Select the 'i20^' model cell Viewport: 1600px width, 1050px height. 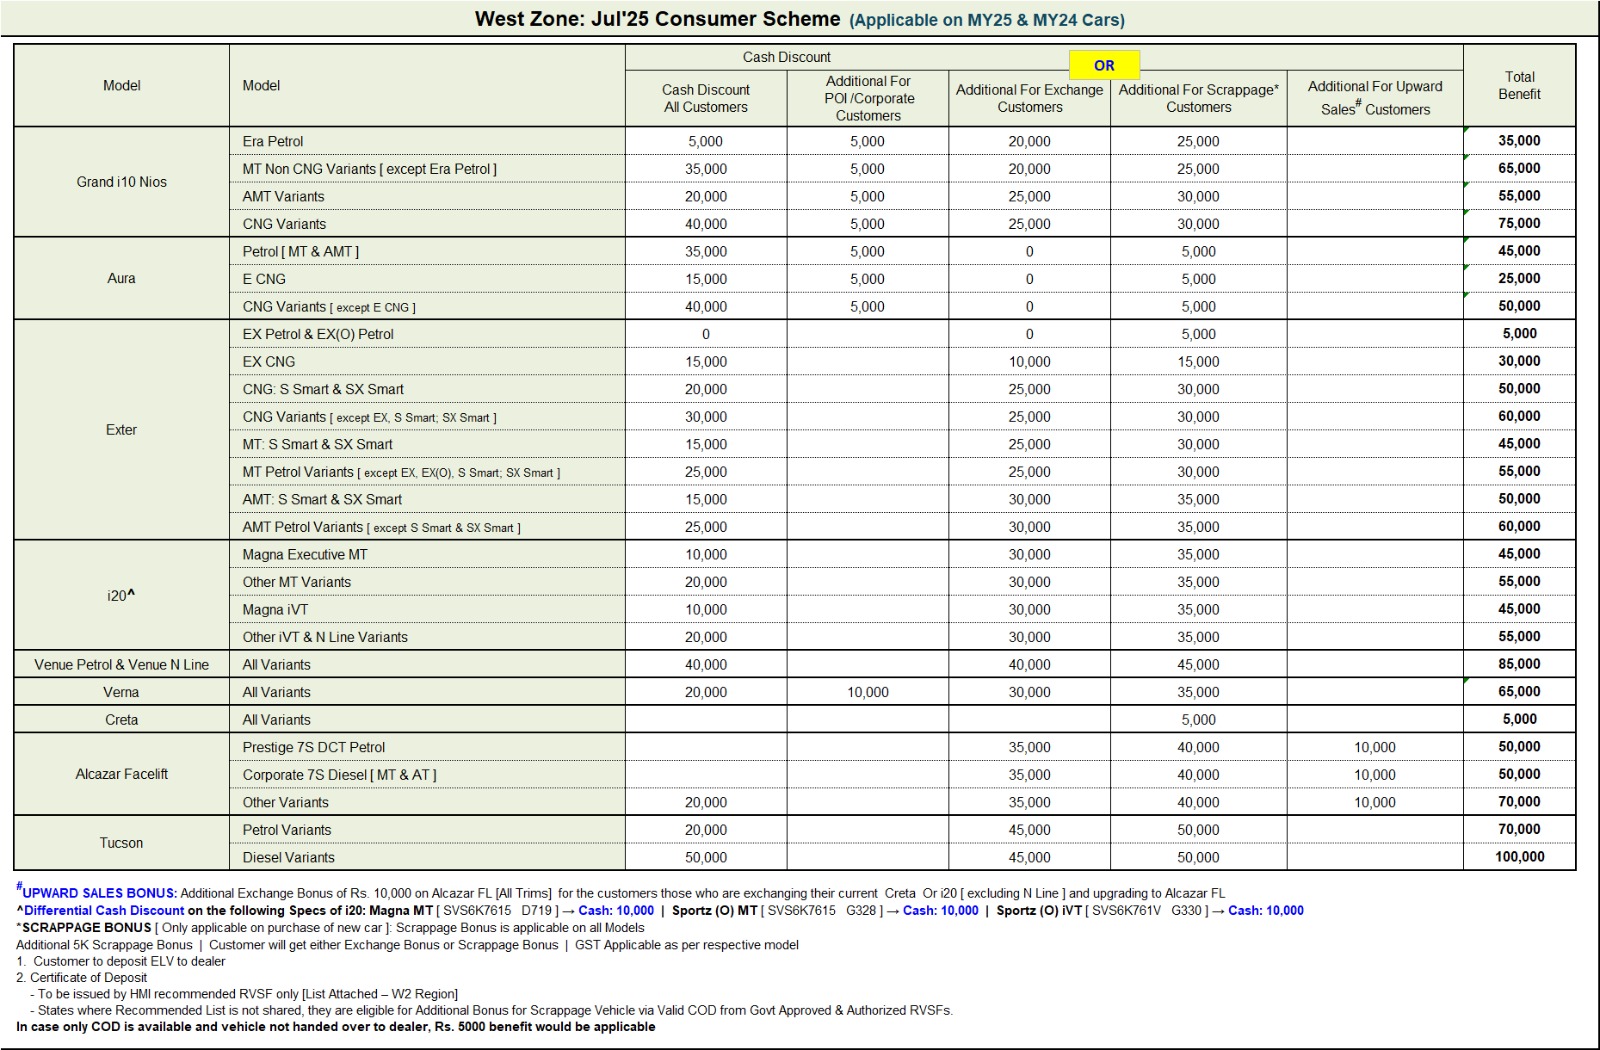(122, 595)
